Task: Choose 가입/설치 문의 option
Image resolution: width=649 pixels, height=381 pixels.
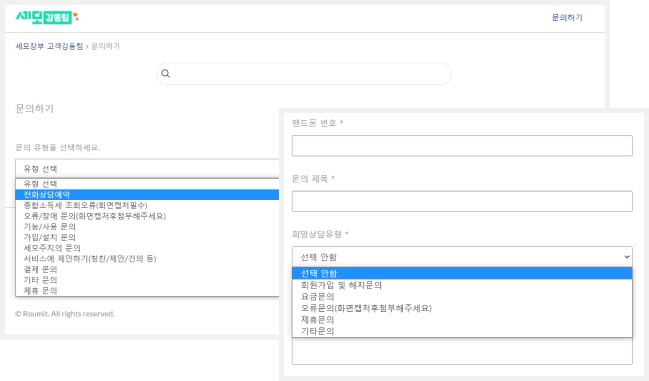Action: (x=147, y=237)
